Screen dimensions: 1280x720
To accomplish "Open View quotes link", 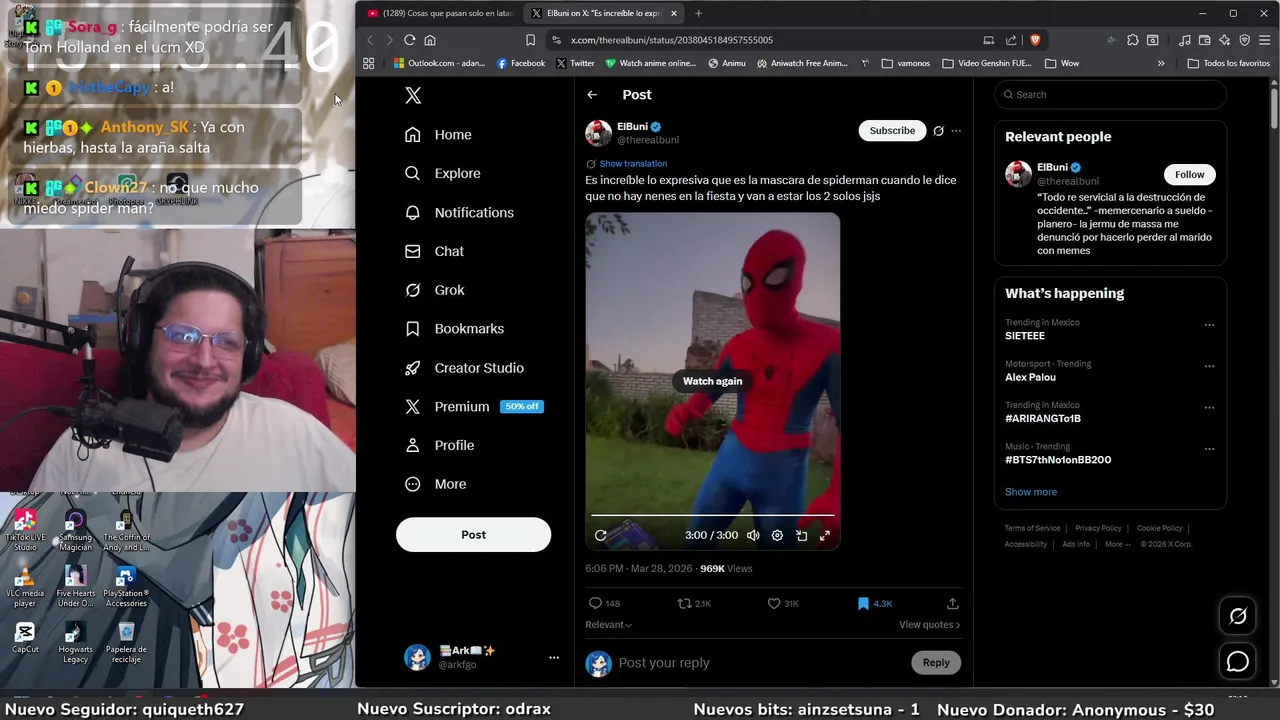I will click(x=929, y=625).
